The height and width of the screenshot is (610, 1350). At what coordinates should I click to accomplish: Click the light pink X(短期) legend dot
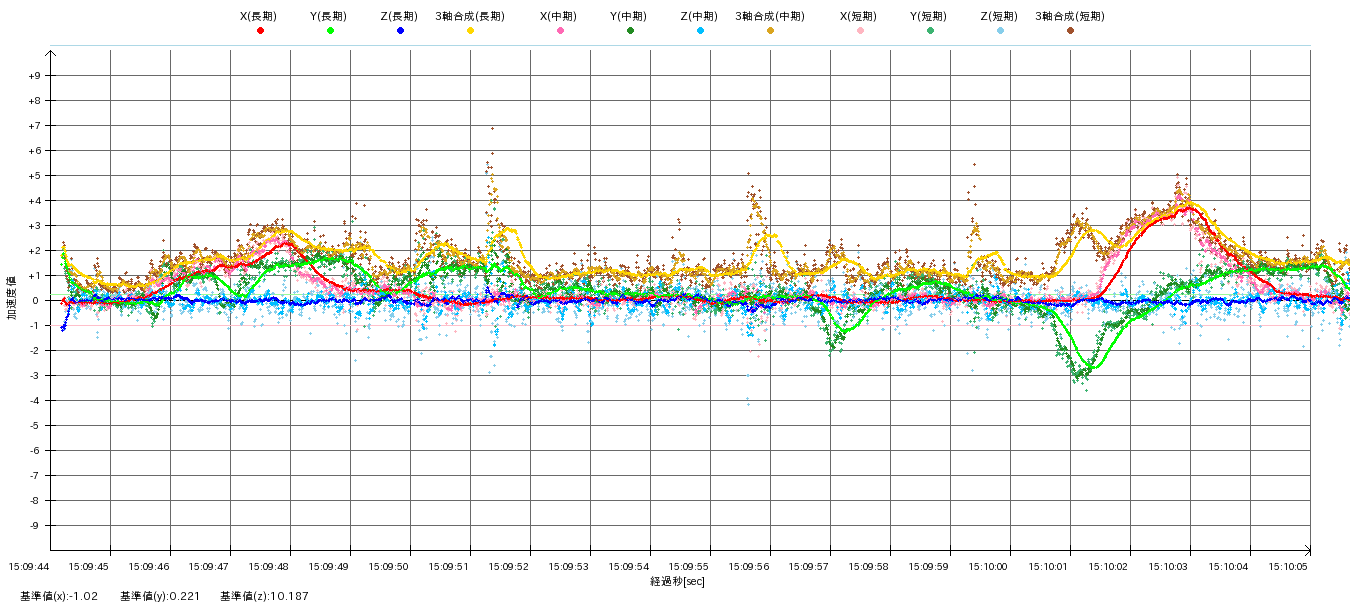tap(860, 31)
